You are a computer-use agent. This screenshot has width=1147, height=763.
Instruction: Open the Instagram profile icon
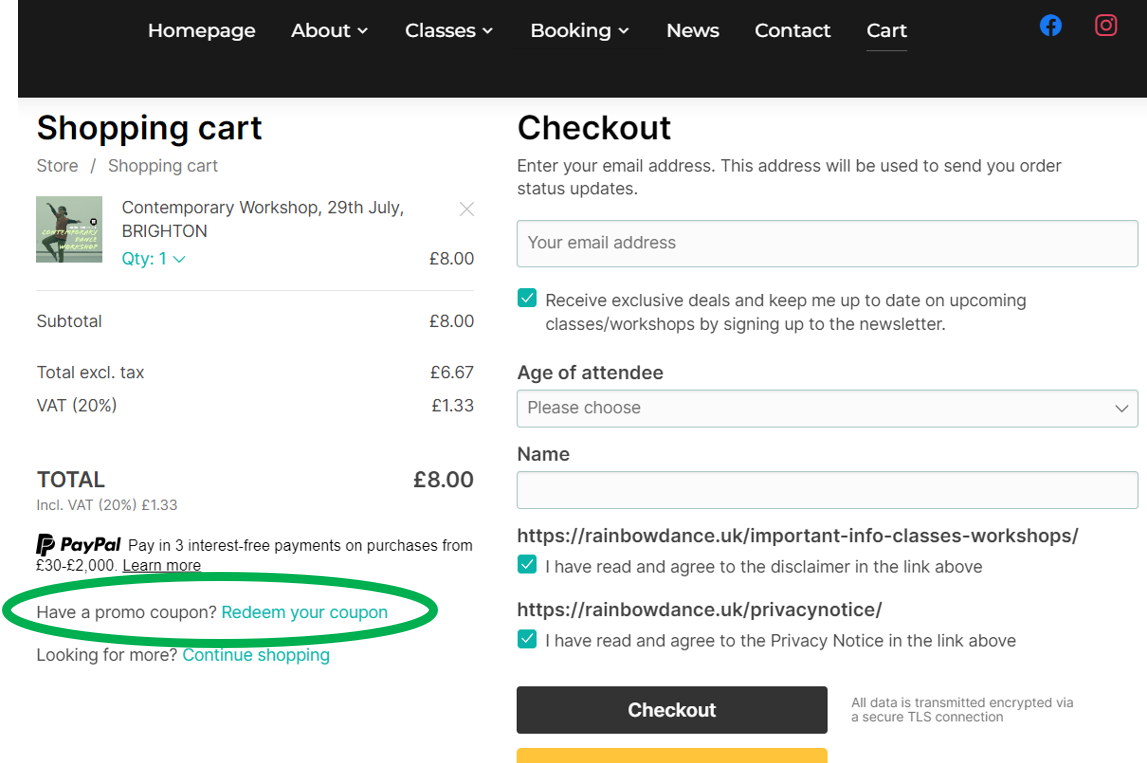tap(1105, 25)
